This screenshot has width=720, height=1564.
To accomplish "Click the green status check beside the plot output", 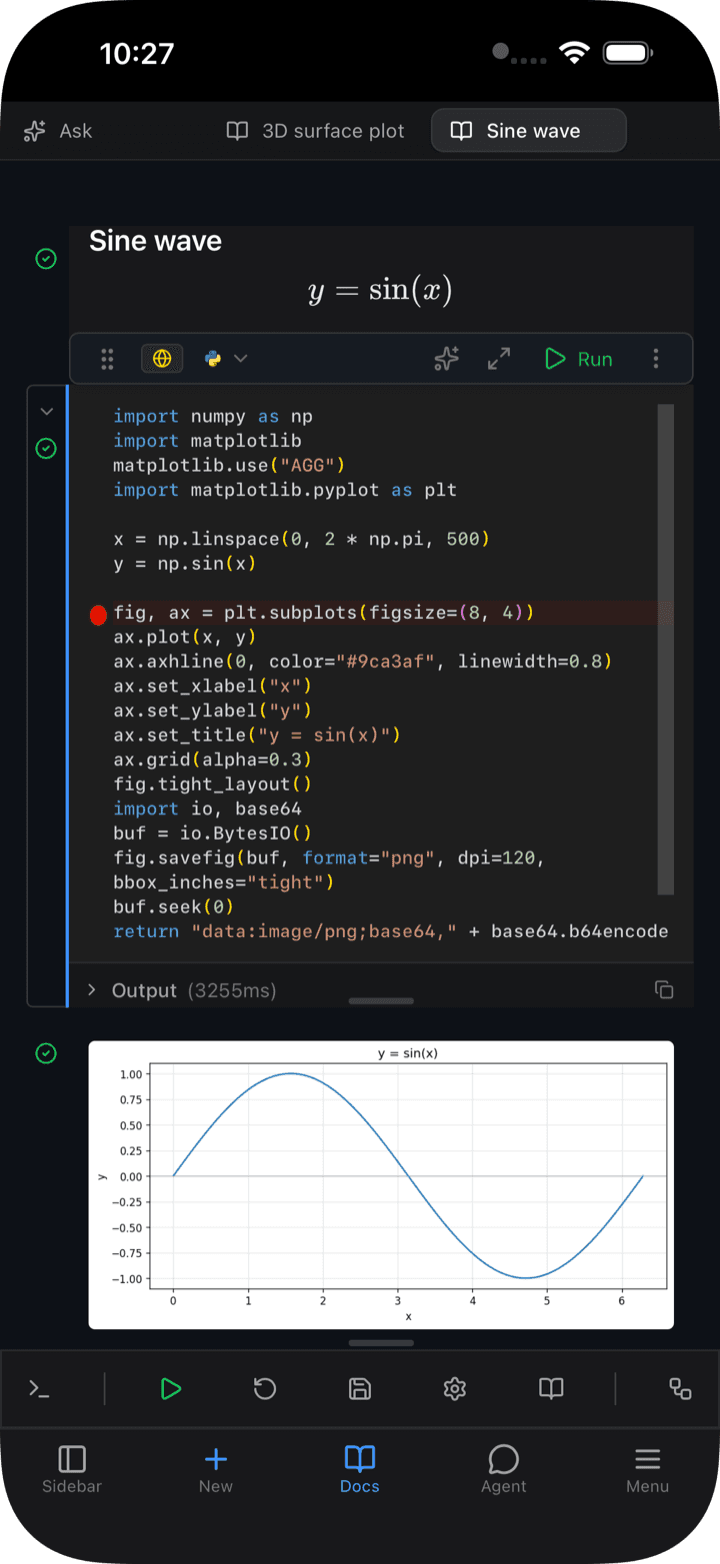I will pos(46,1053).
